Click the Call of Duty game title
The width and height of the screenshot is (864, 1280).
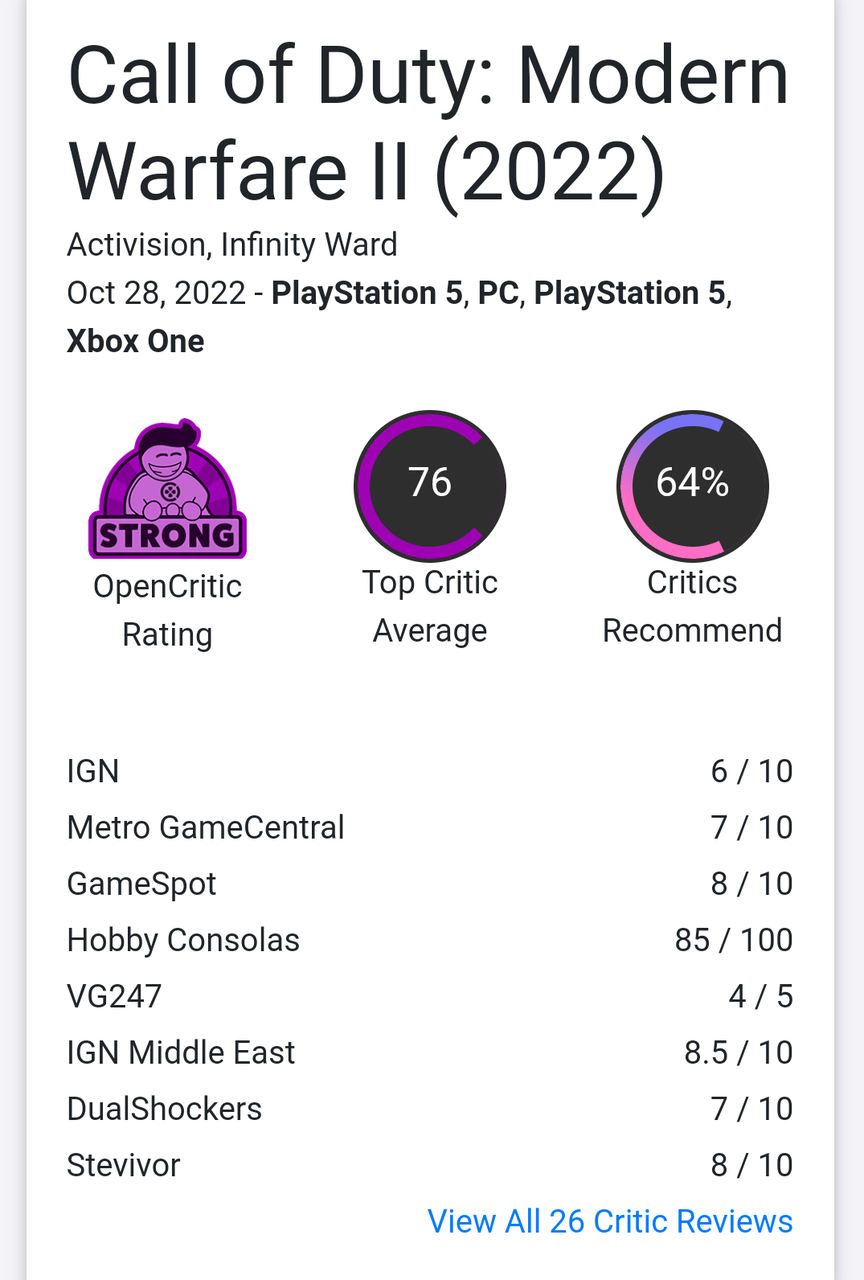coord(428,124)
